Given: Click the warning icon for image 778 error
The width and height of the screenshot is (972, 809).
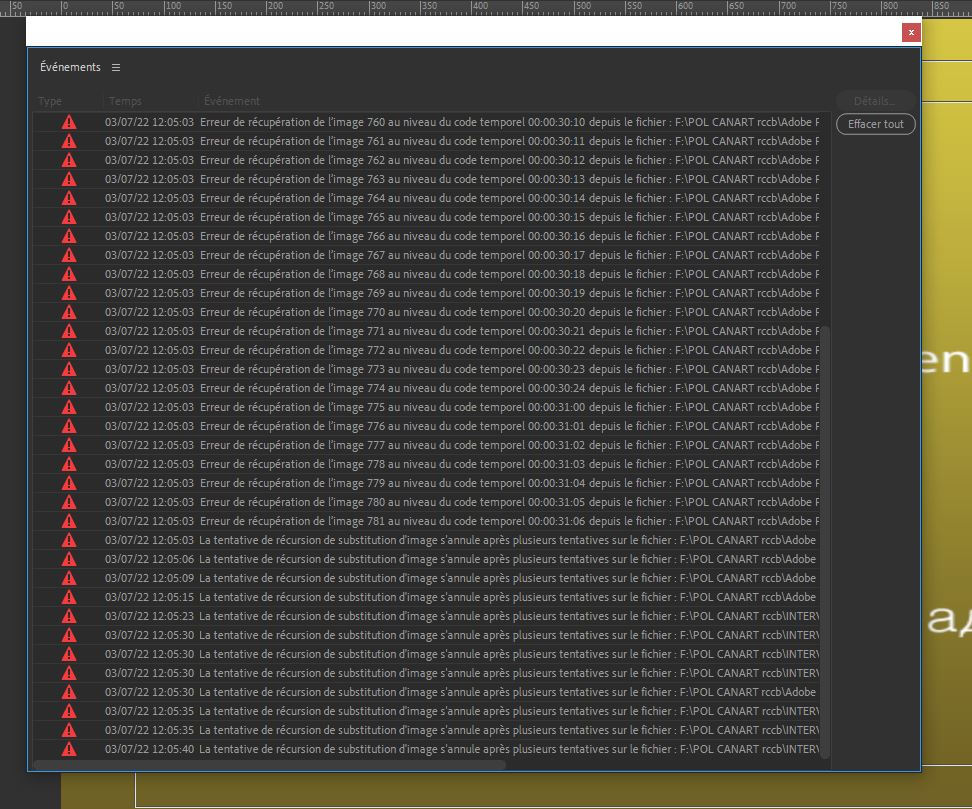Looking at the screenshot, I should pos(69,464).
